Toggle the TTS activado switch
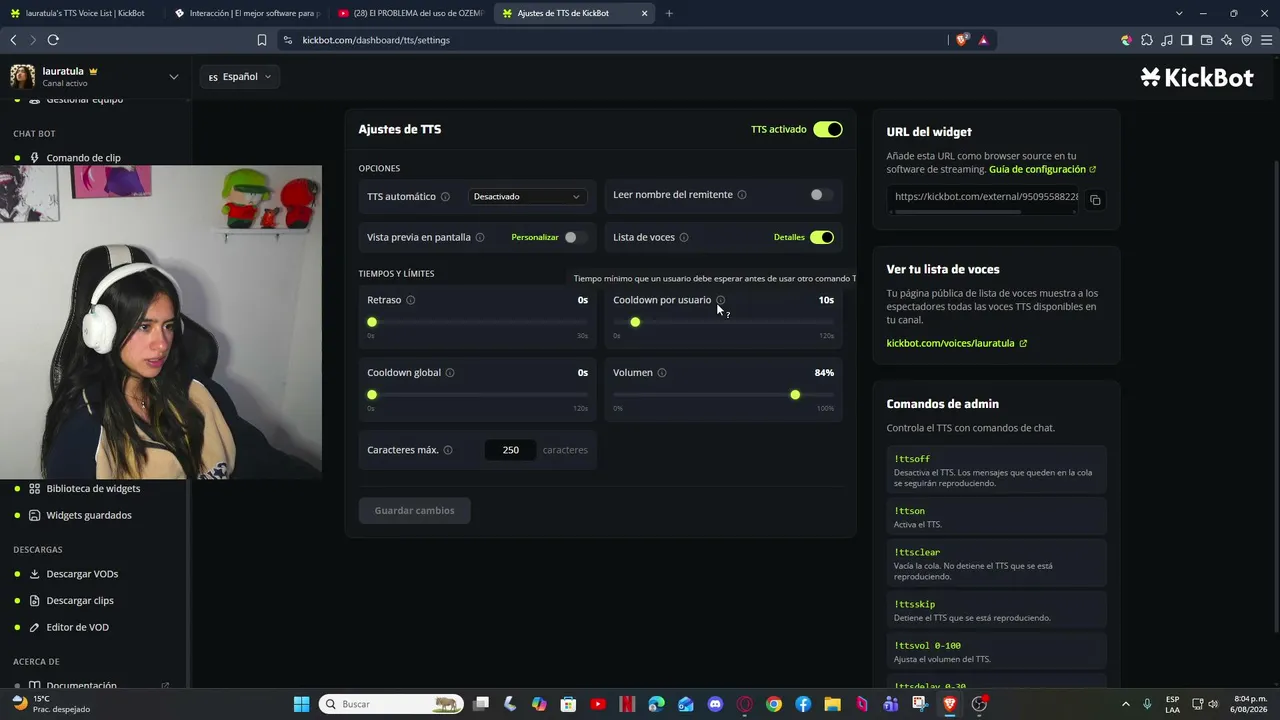Image resolution: width=1280 pixels, height=720 pixels. click(x=828, y=129)
